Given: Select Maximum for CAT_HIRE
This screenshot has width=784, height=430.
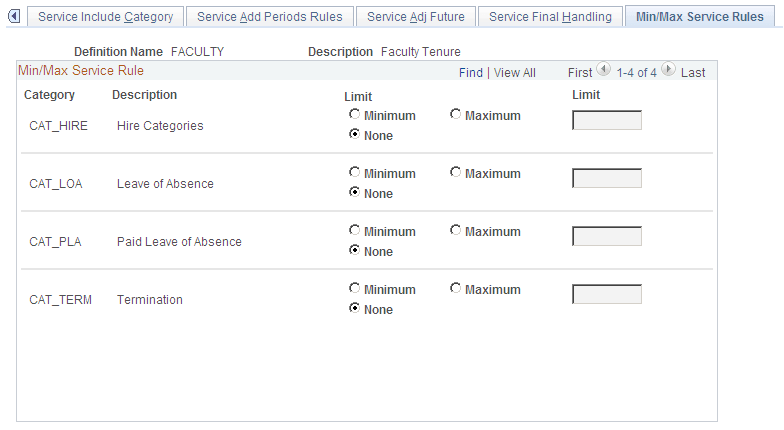Looking at the screenshot, I should (x=456, y=114).
